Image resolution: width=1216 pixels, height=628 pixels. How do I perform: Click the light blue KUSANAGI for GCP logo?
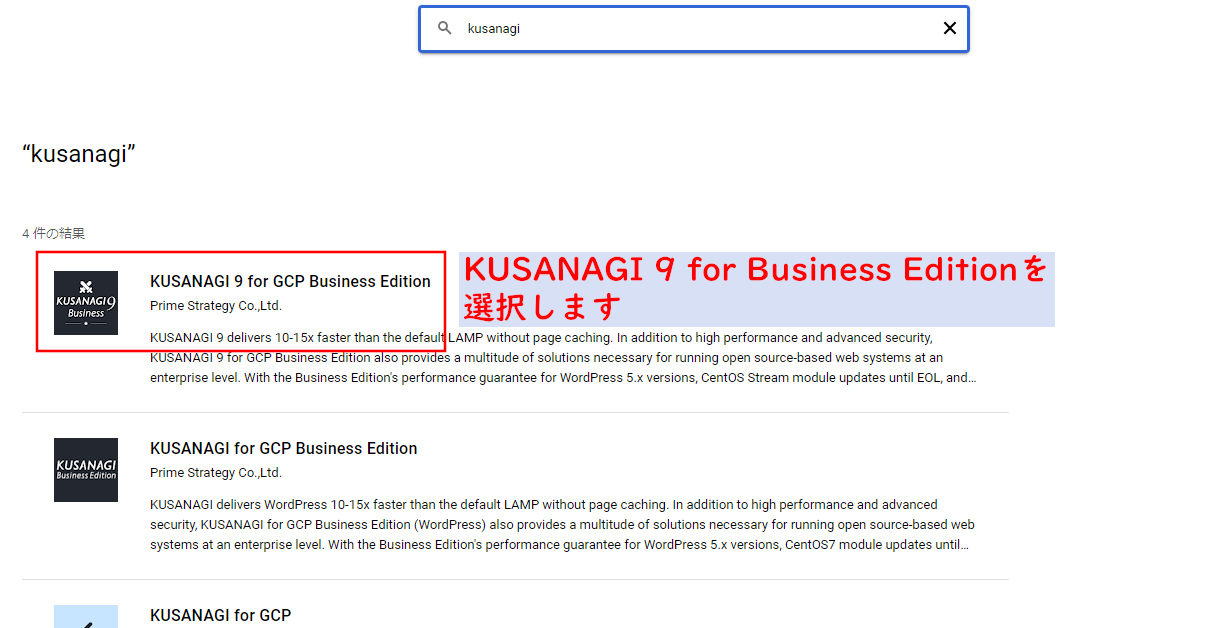(x=86, y=617)
